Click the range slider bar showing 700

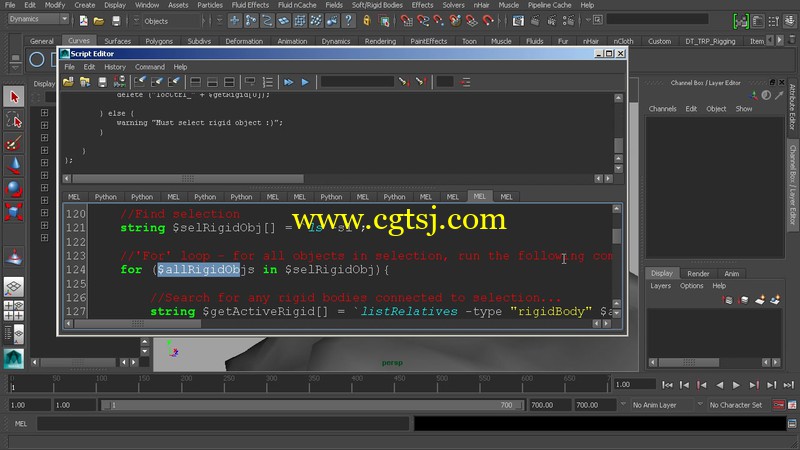click(x=312, y=405)
